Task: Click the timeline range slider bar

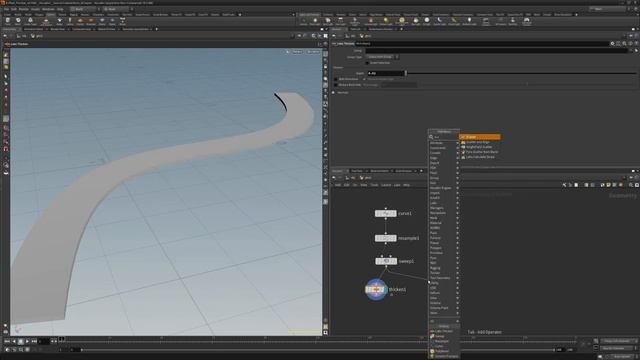Action: tap(317, 350)
